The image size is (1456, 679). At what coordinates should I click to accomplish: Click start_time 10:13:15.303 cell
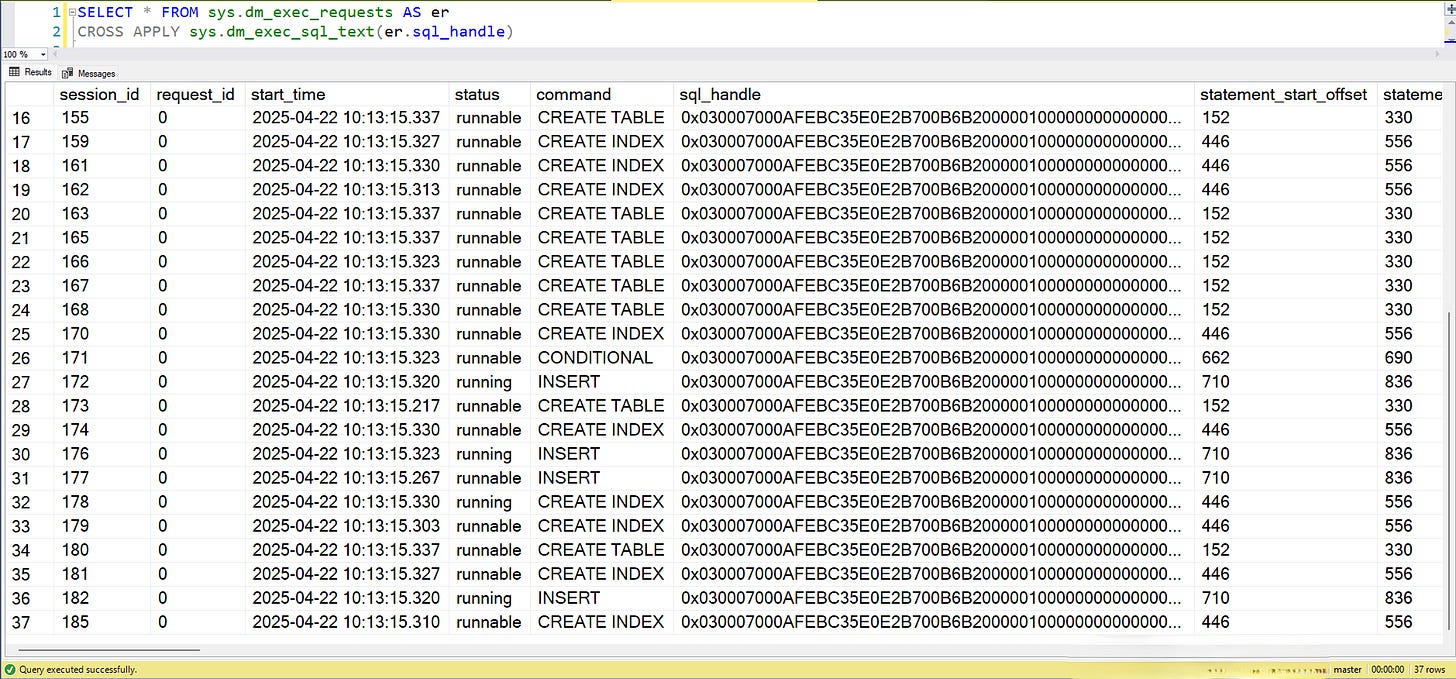pyautogui.click(x=347, y=526)
